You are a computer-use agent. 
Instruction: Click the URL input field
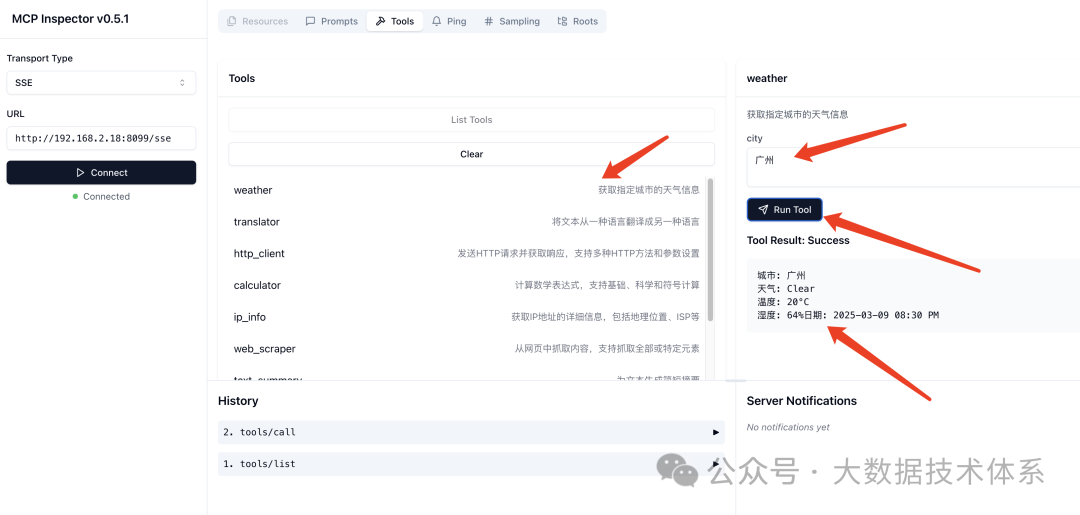click(101, 138)
